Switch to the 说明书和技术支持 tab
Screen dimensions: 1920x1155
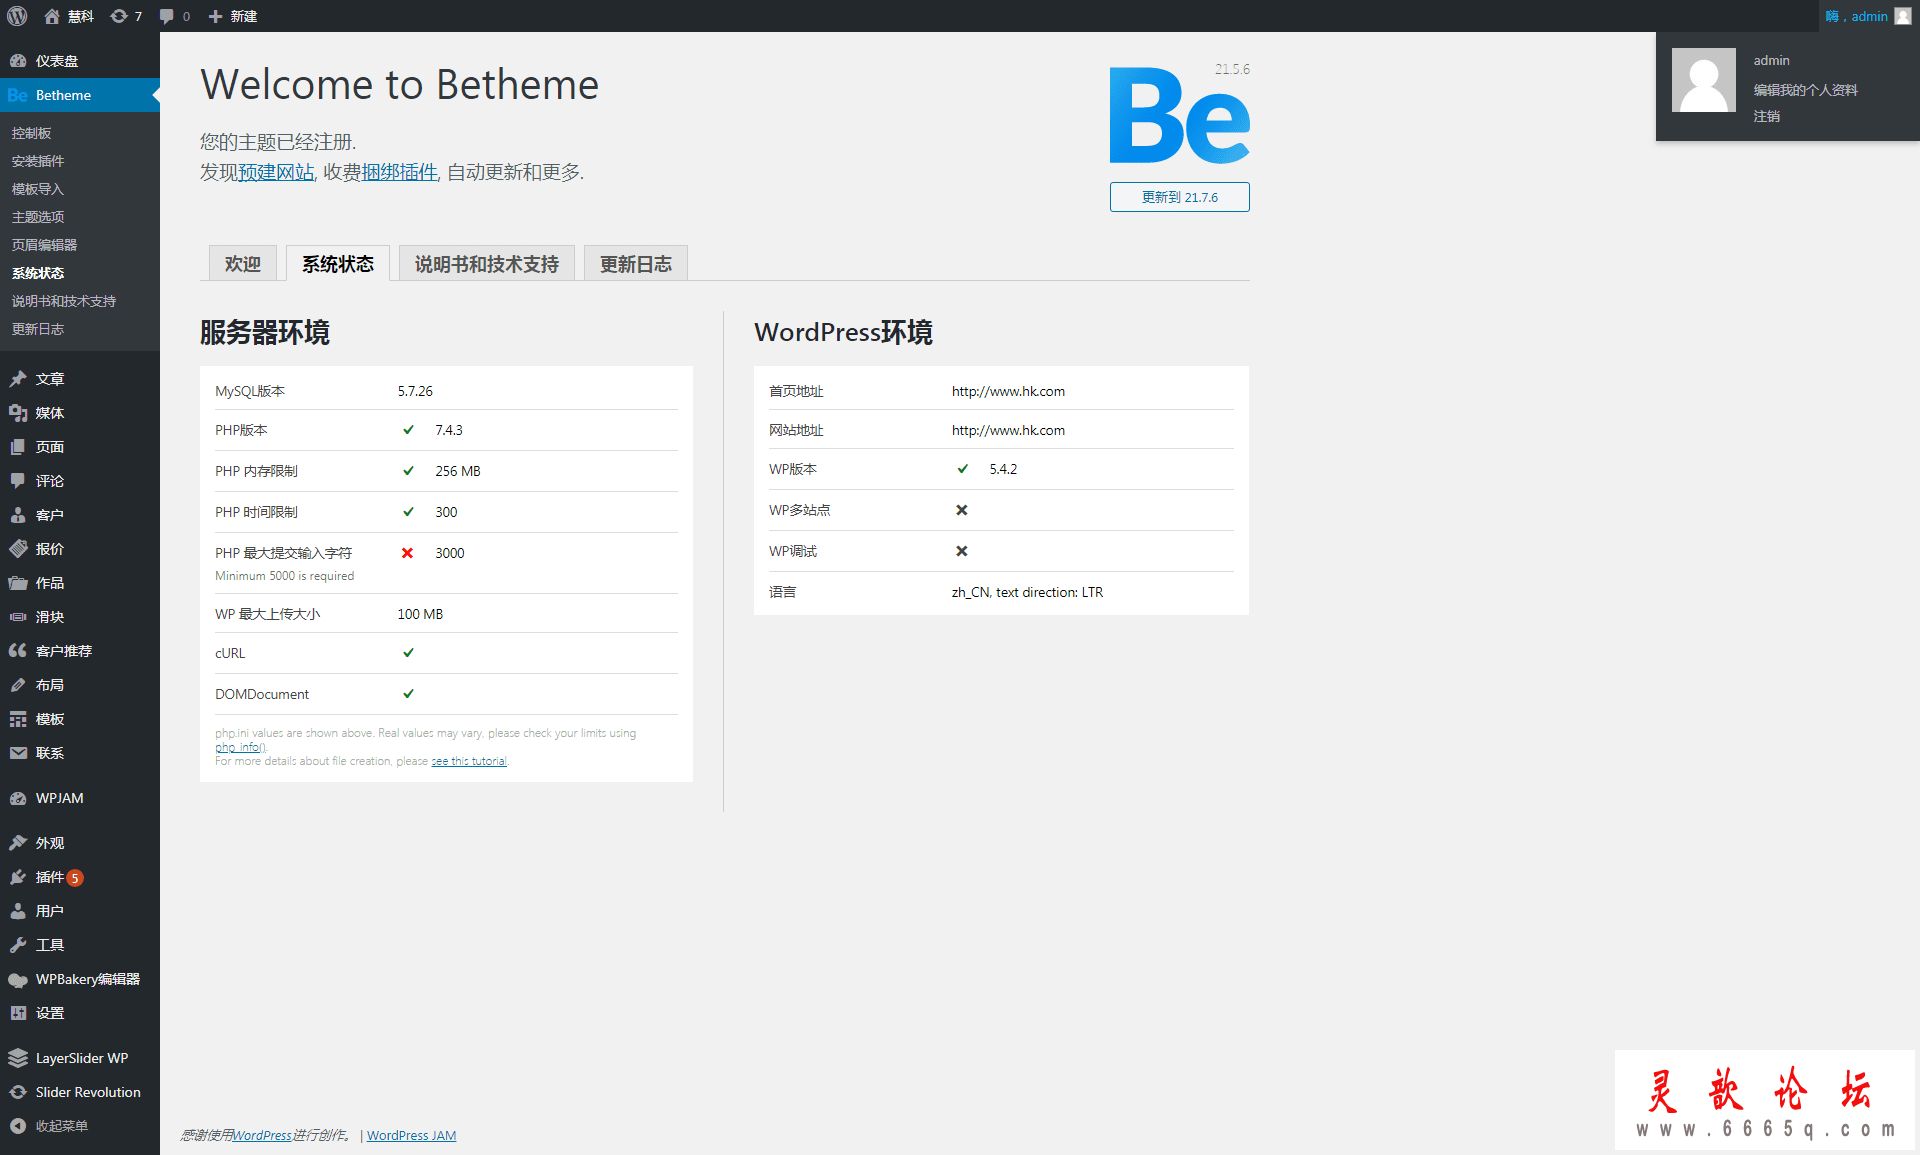tap(487, 264)
